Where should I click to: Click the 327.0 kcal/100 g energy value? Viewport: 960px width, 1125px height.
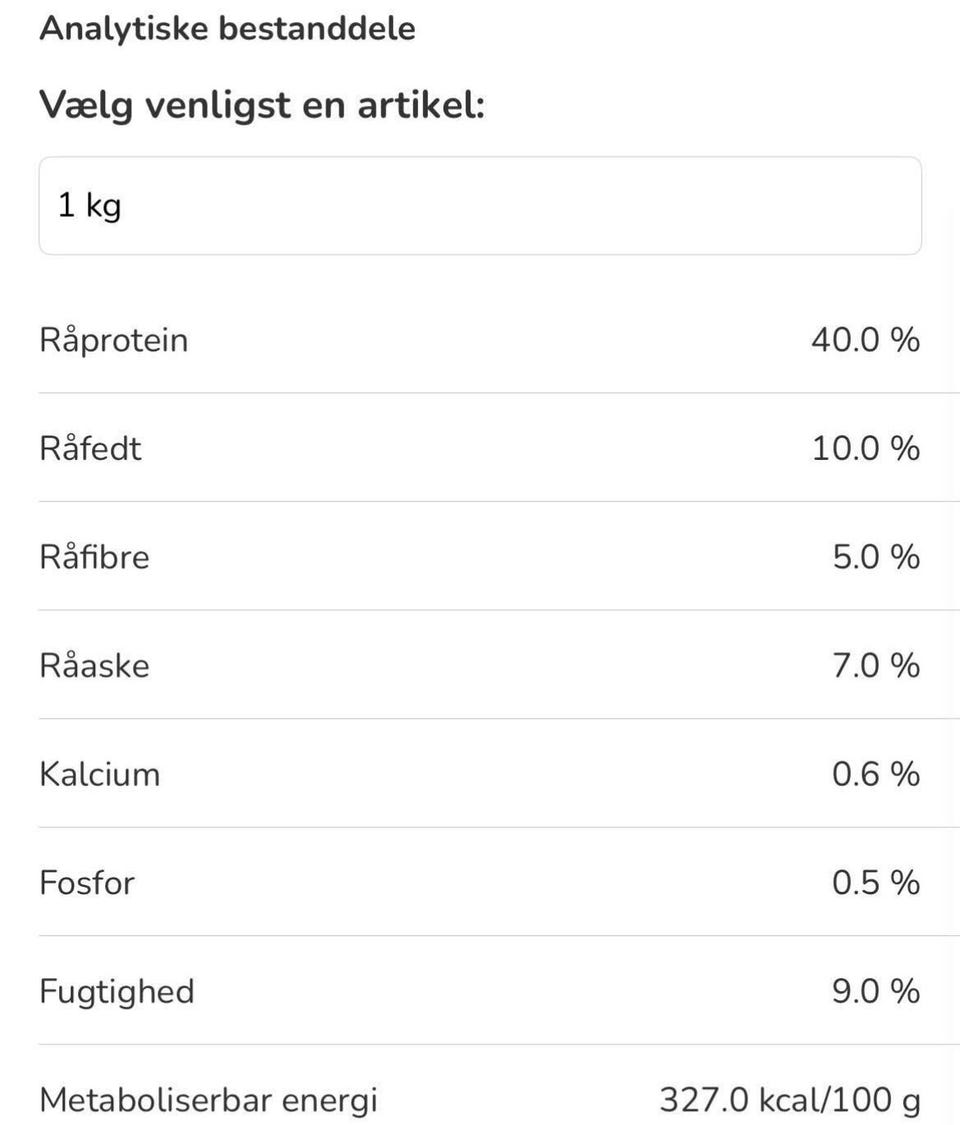[x=790, y=1101]
